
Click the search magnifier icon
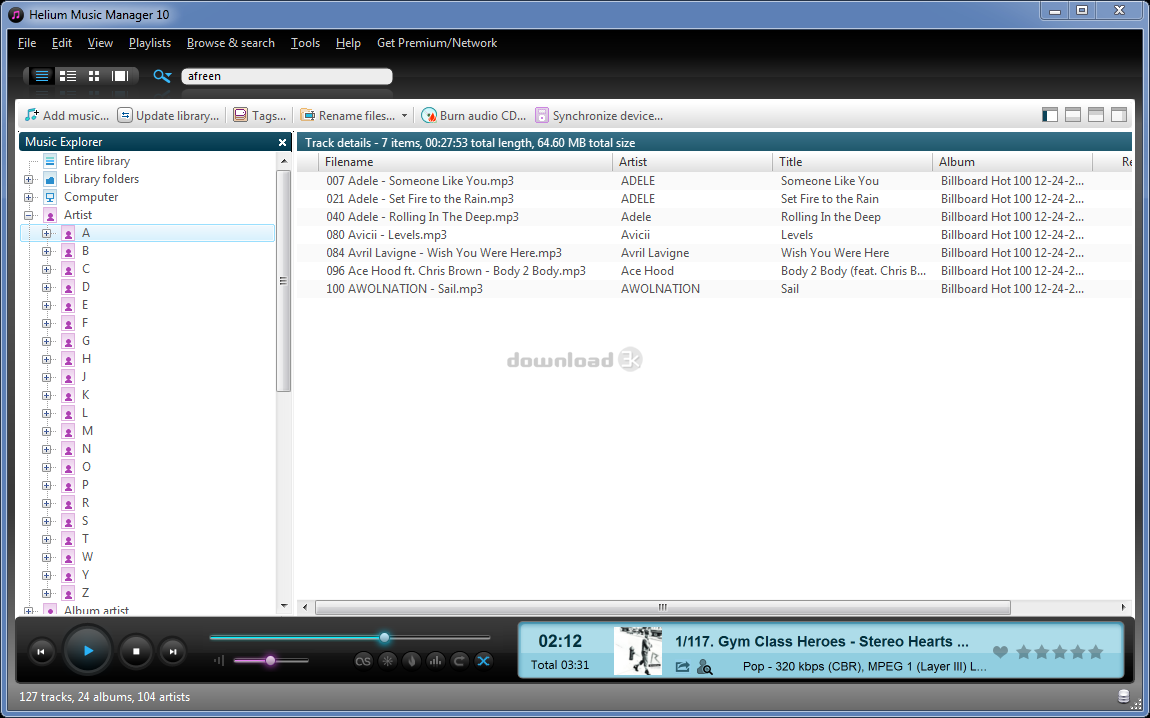coord(162,76)
